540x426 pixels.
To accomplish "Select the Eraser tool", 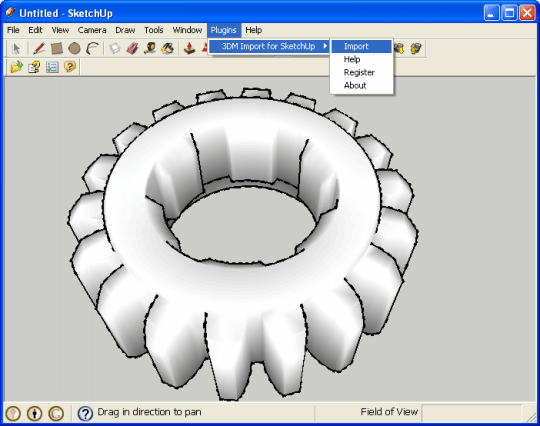I will coord(132,49).
